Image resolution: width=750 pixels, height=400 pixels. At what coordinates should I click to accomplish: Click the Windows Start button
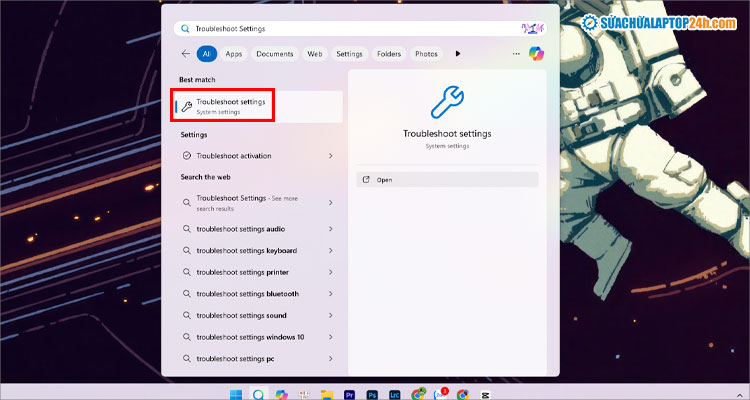pos(235,392)
